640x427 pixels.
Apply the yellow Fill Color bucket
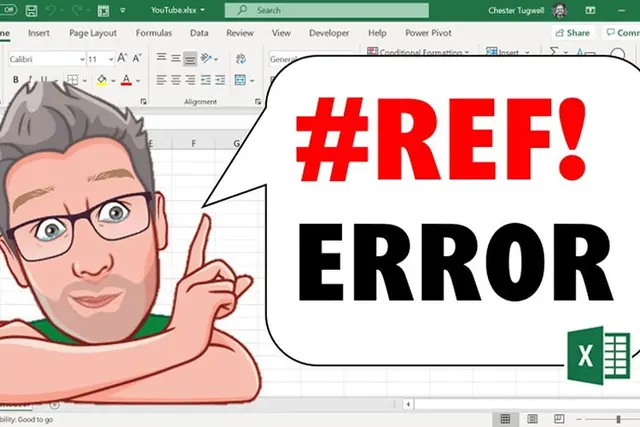pos(102,80)
